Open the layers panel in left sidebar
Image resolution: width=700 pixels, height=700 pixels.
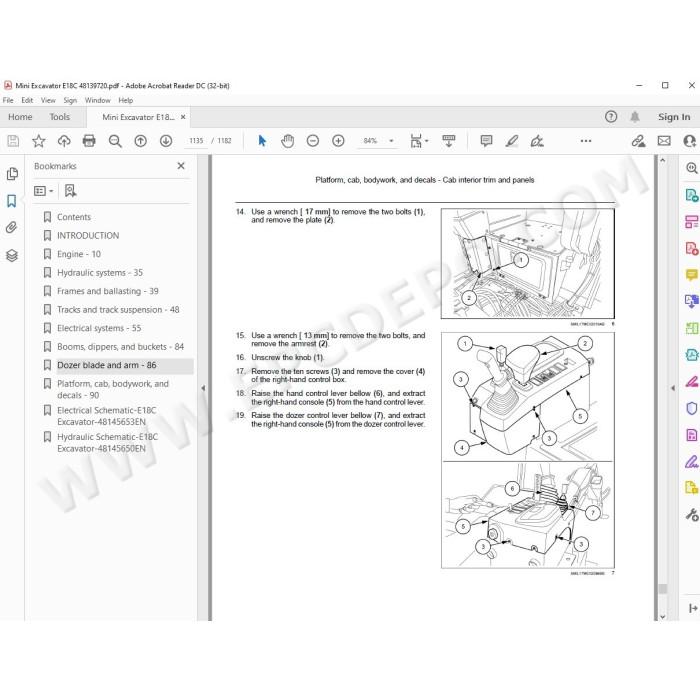12,255
